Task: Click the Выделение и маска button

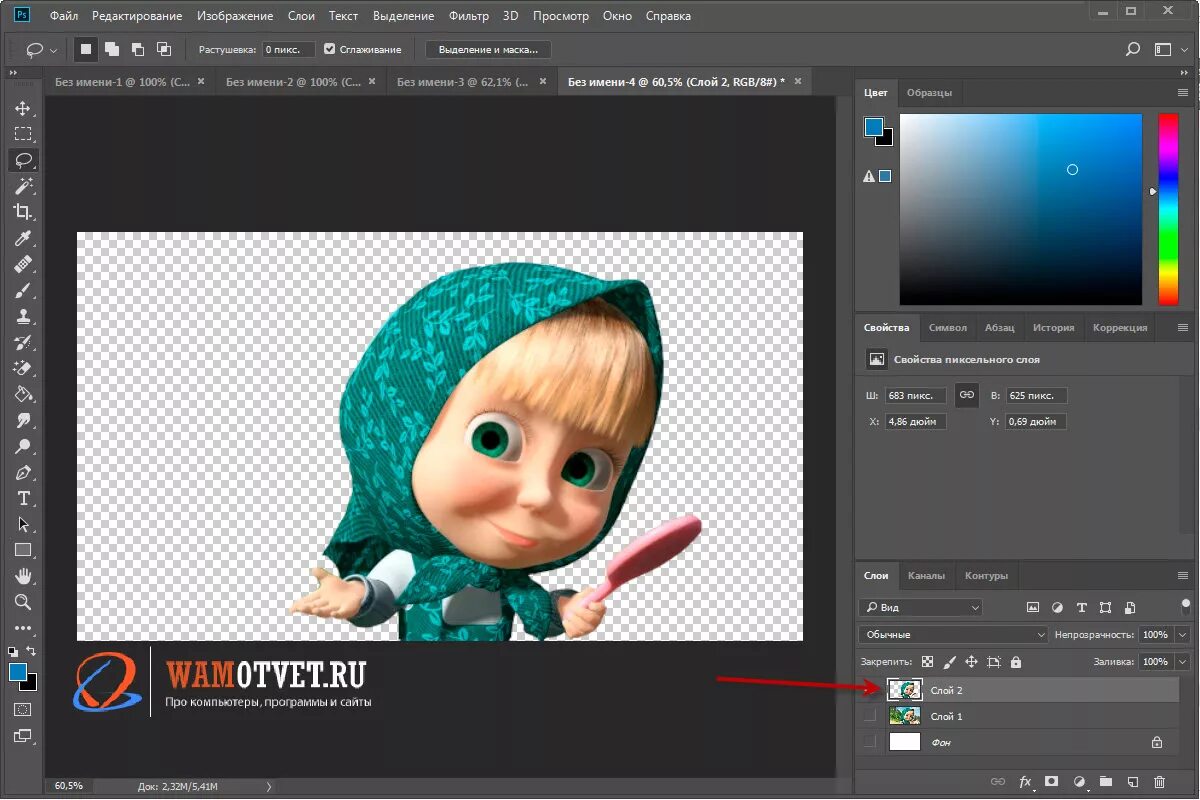Action: click(x=488, y=49)
